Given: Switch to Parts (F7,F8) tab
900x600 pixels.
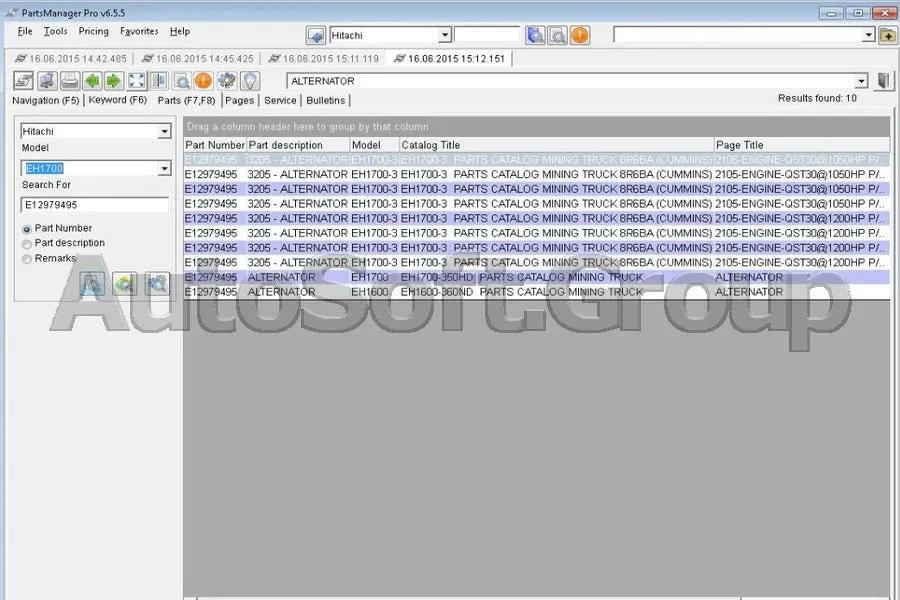Looking at the screenshot, I should 187,100.
